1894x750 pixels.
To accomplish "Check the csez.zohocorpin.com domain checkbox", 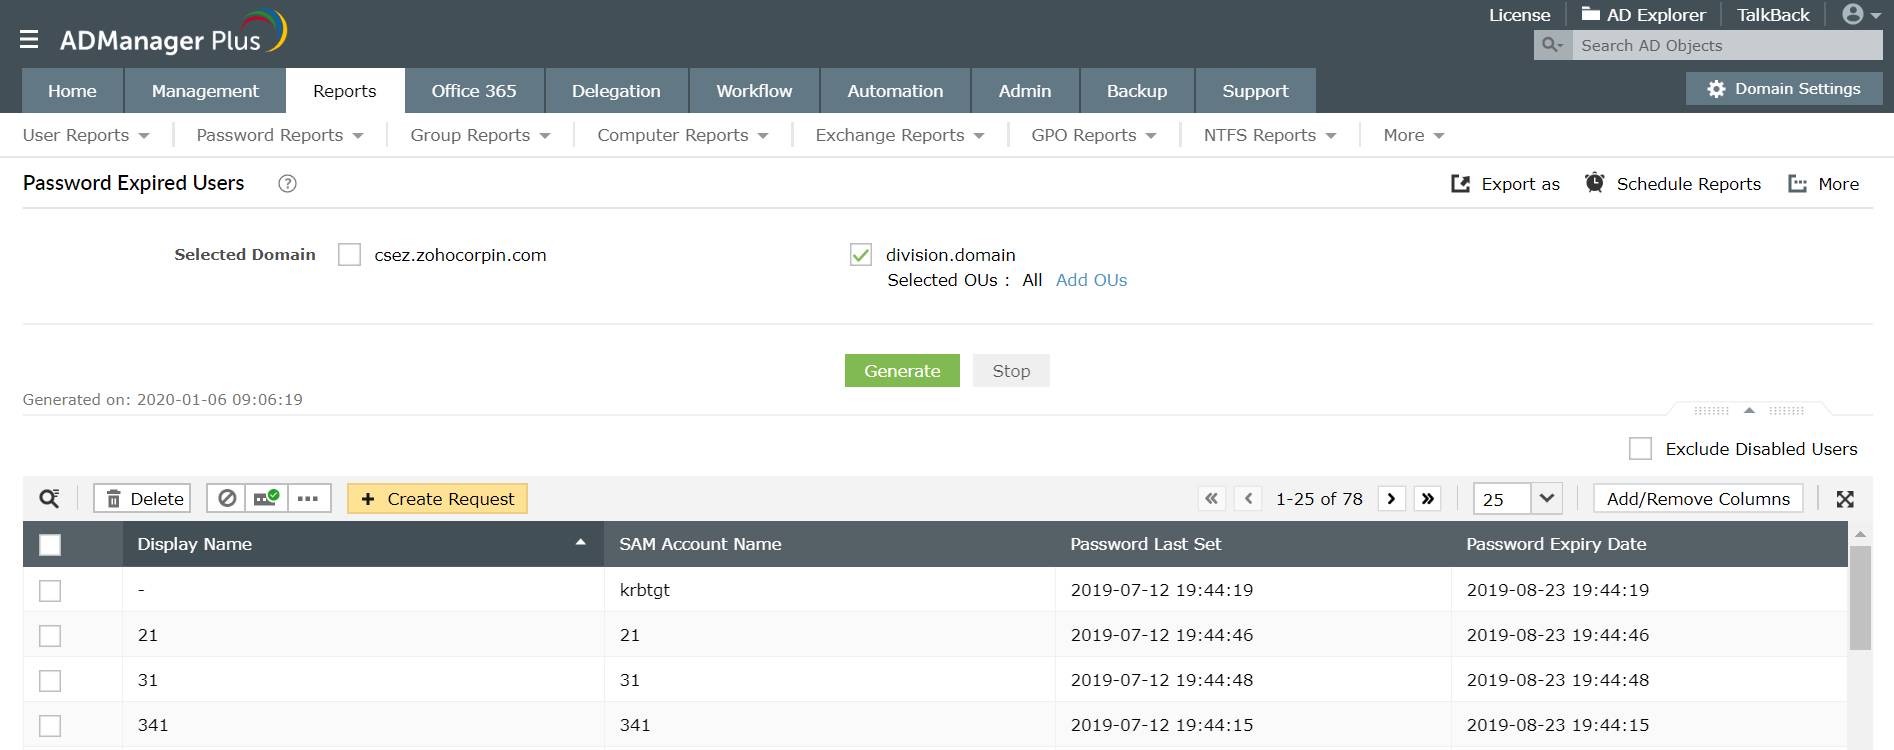I will (349, 255).
